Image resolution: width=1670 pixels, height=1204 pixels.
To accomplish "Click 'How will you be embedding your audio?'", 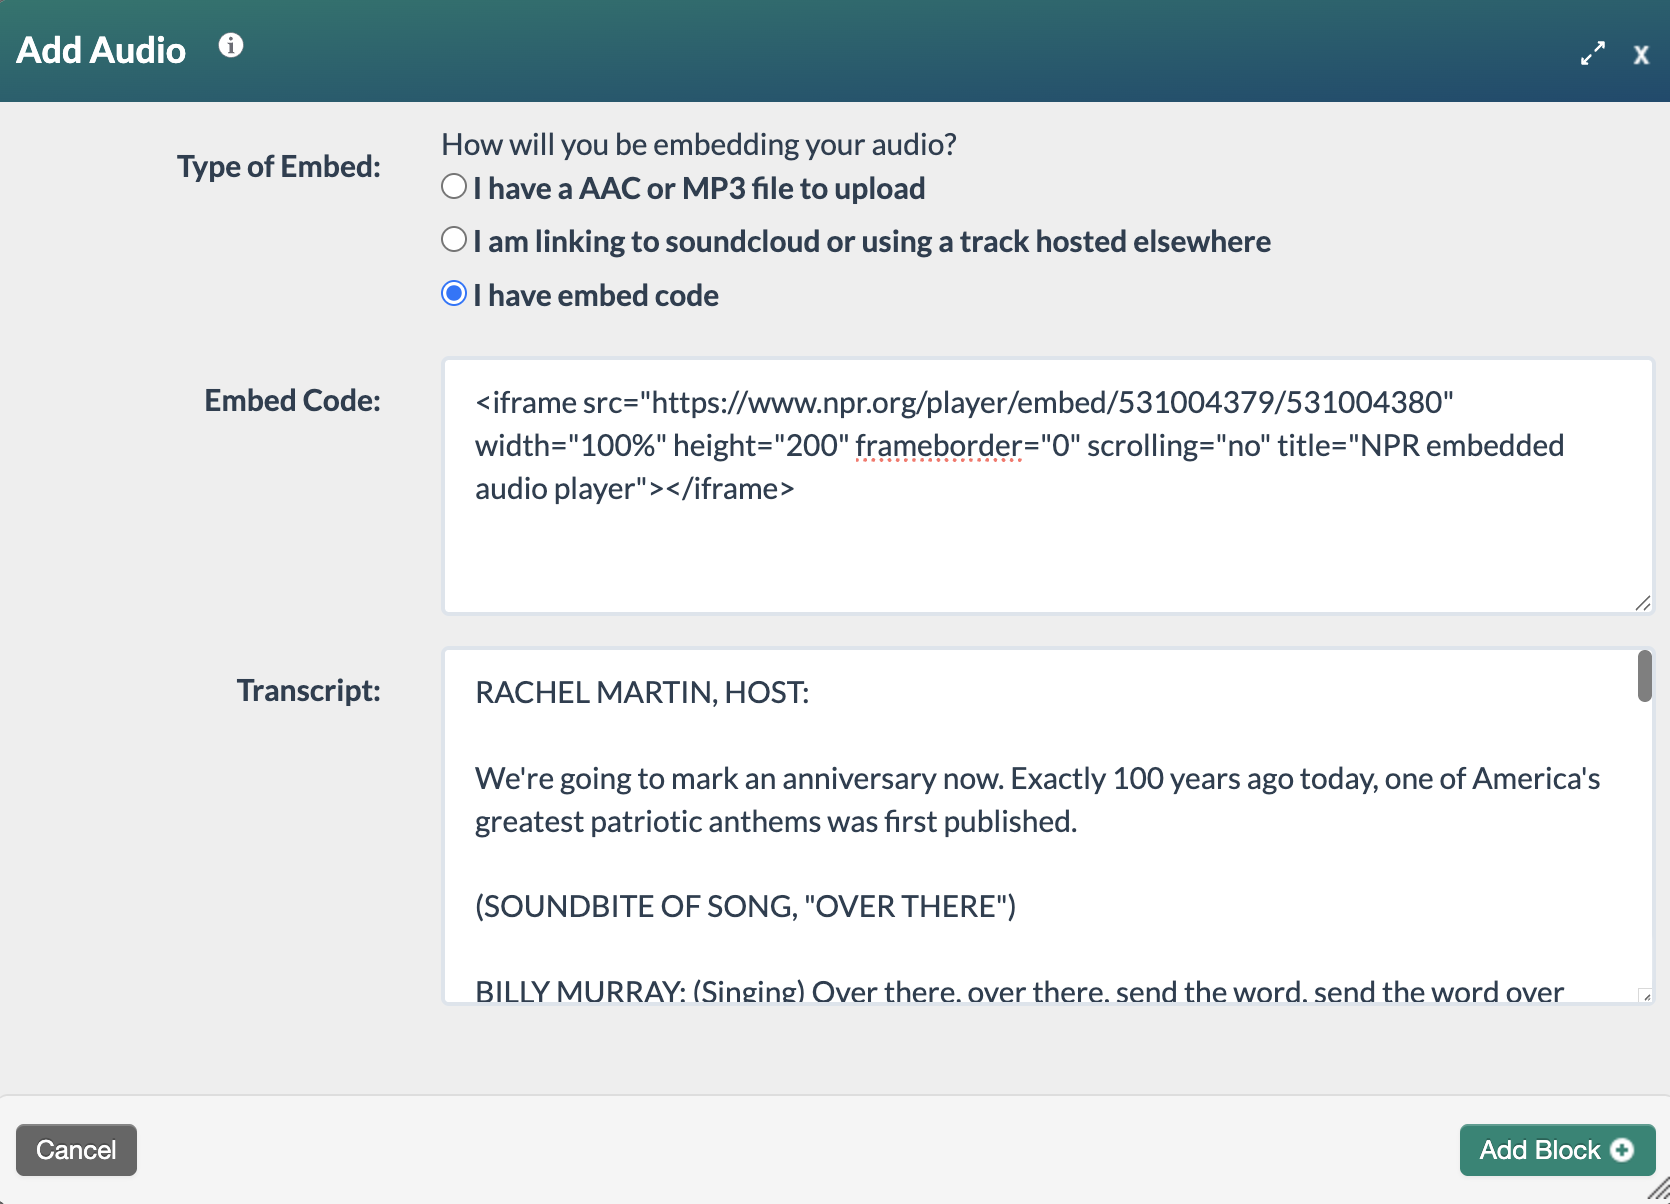I will (699, 144).
